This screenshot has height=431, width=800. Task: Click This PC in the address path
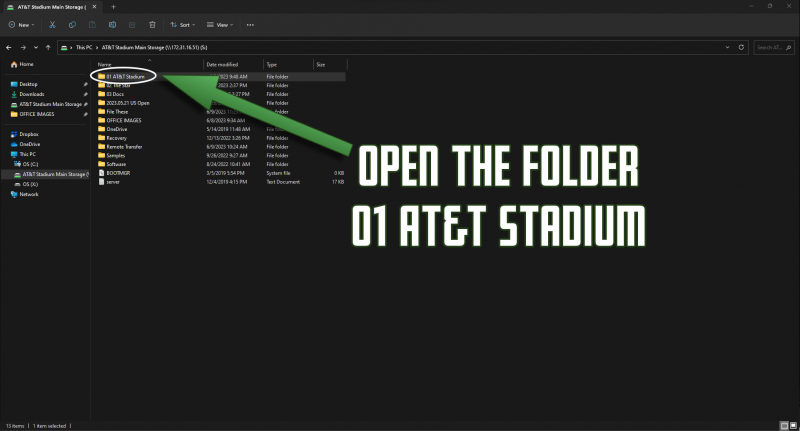pos(84,47)
